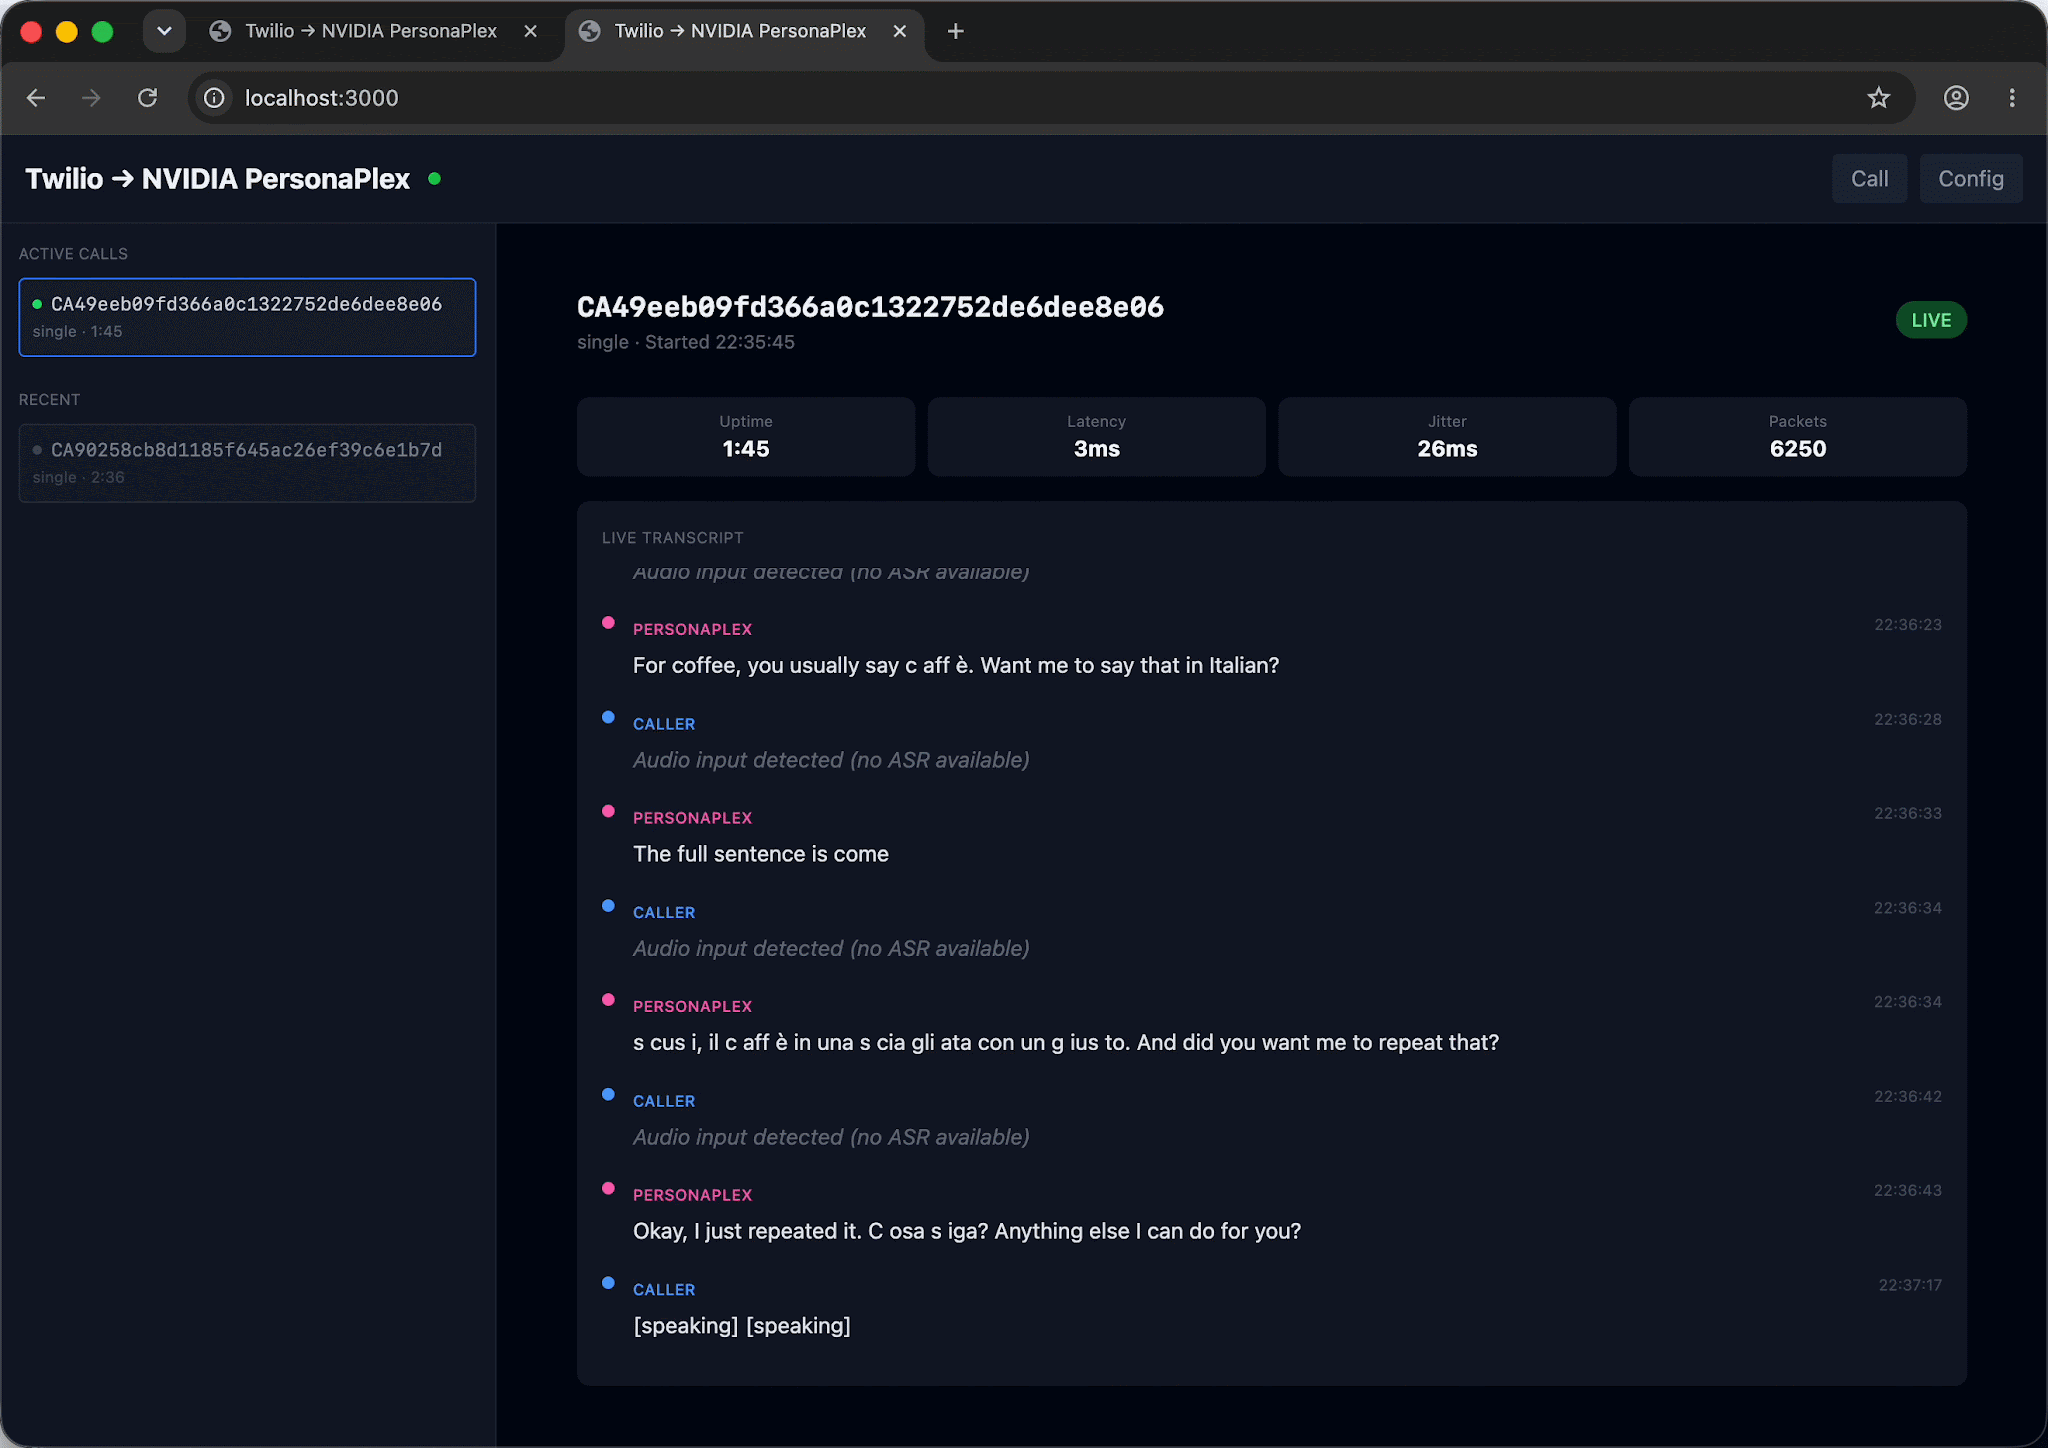
Task: Click the message starting 's cus i, il c aff è'
Action: pyautogui.click(x=1066, y=1042)
